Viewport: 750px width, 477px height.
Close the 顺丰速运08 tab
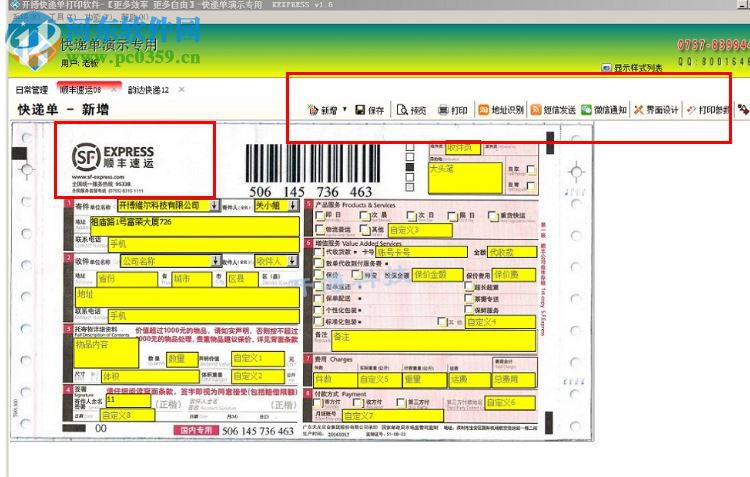point(114,89)
